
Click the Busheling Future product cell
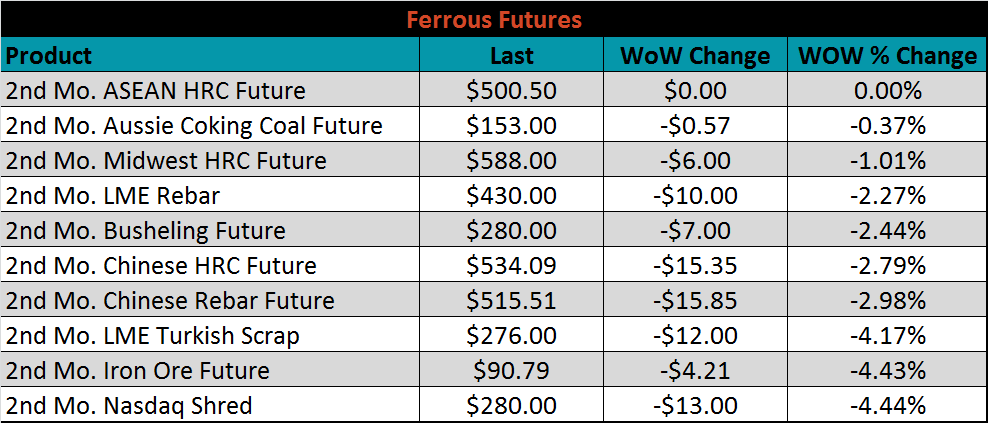click(x=210, y=229)
